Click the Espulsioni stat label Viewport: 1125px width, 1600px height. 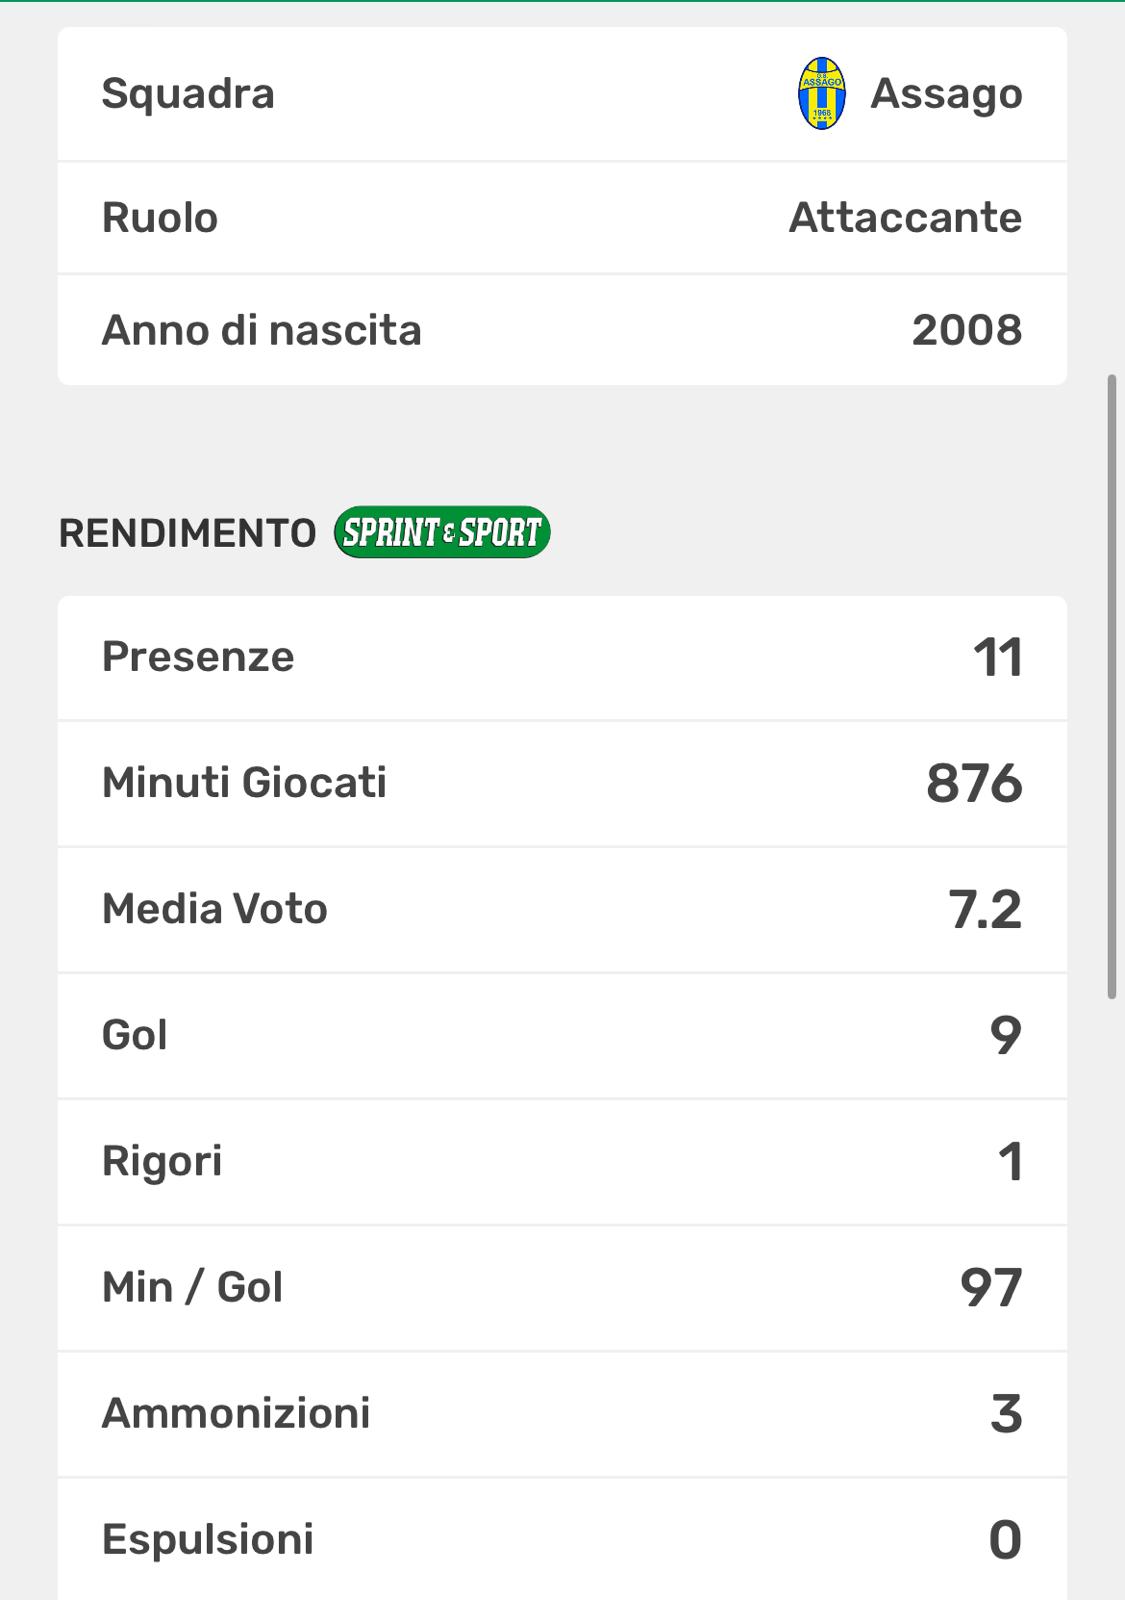[x=208, y=1539]
